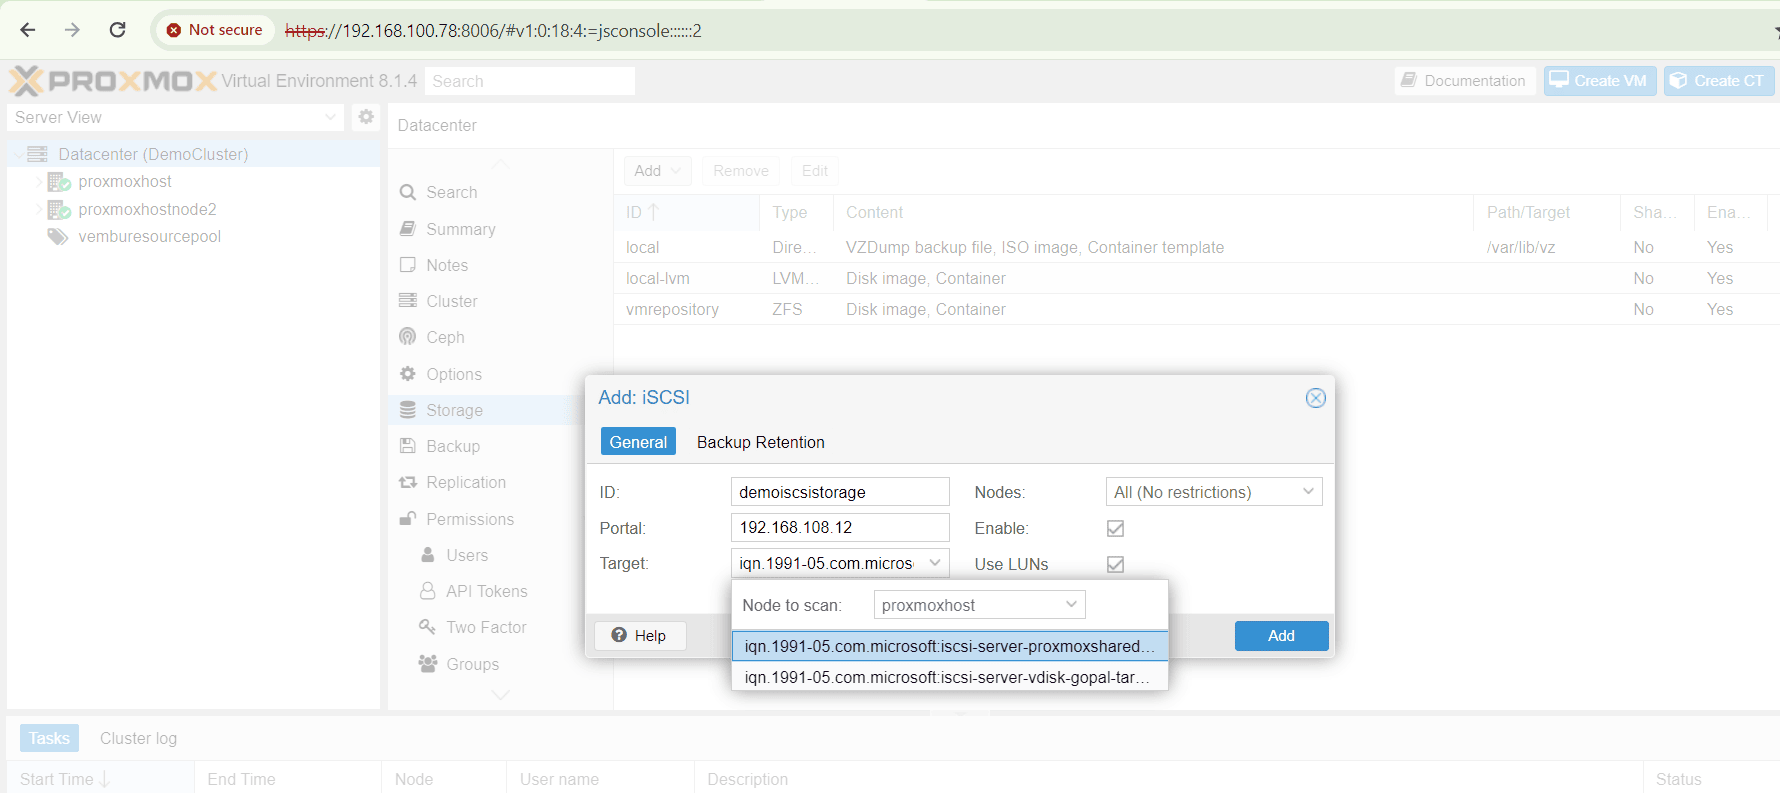
Task: Open the Backup menu item
Action: pyautogui.click(x=452, y=446)
